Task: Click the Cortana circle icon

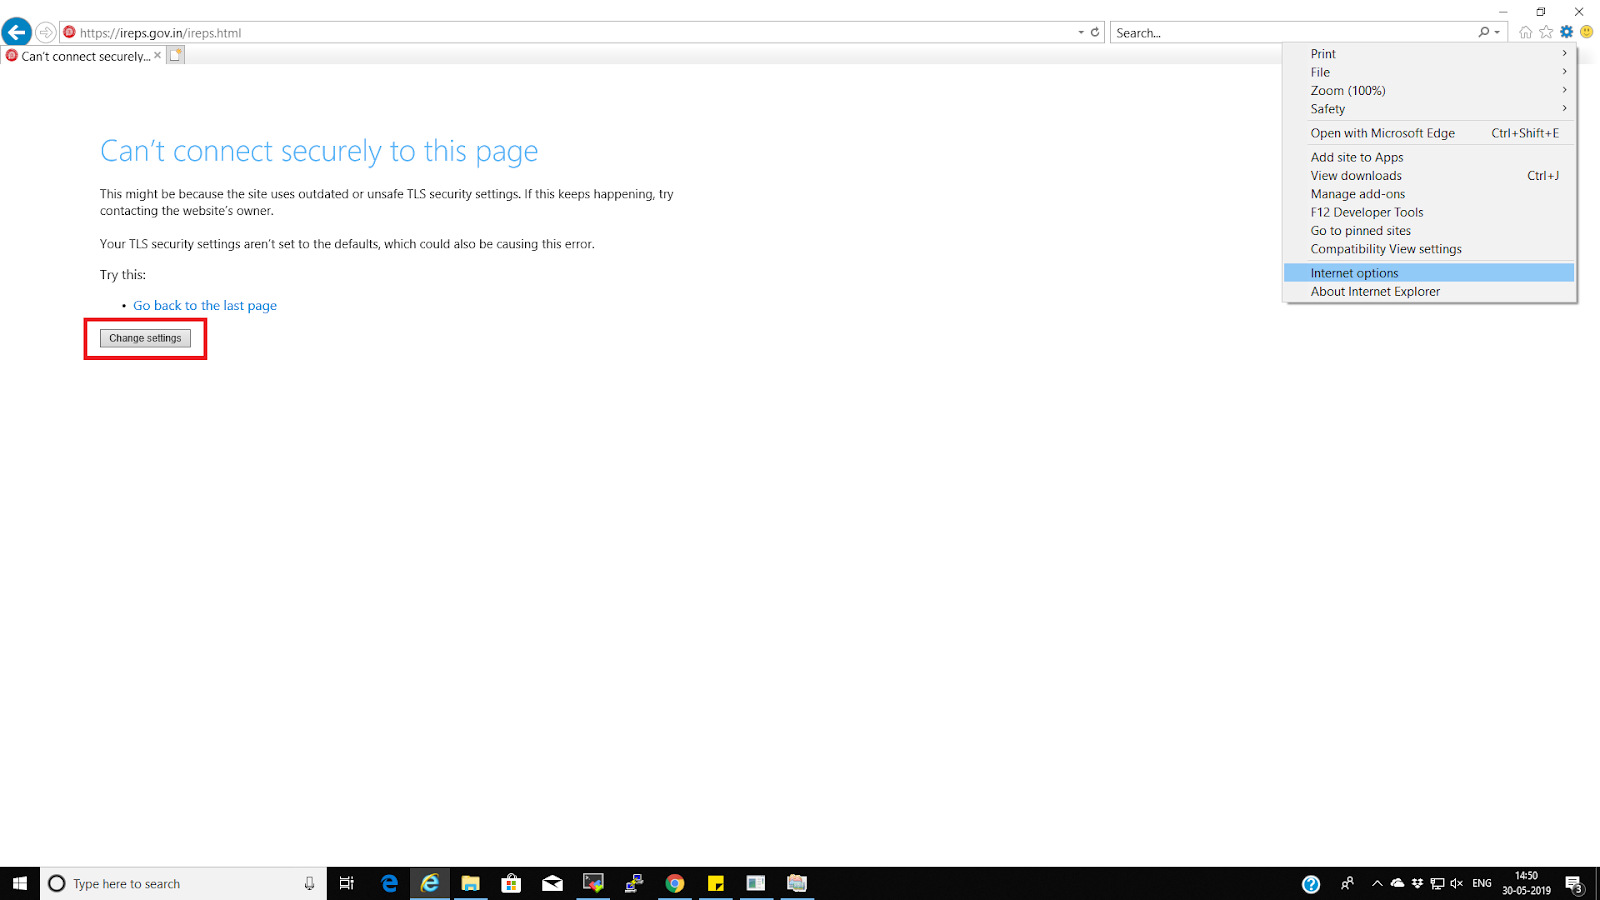Action: (x=57, y=883)
